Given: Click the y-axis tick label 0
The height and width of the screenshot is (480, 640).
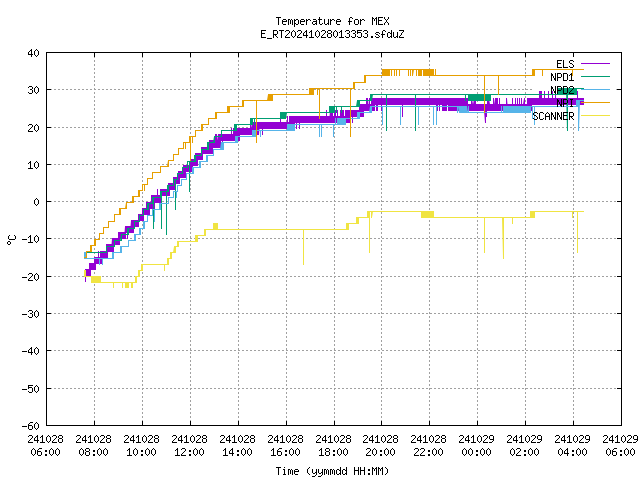Looking at the screenshot, I should (37, 202).
